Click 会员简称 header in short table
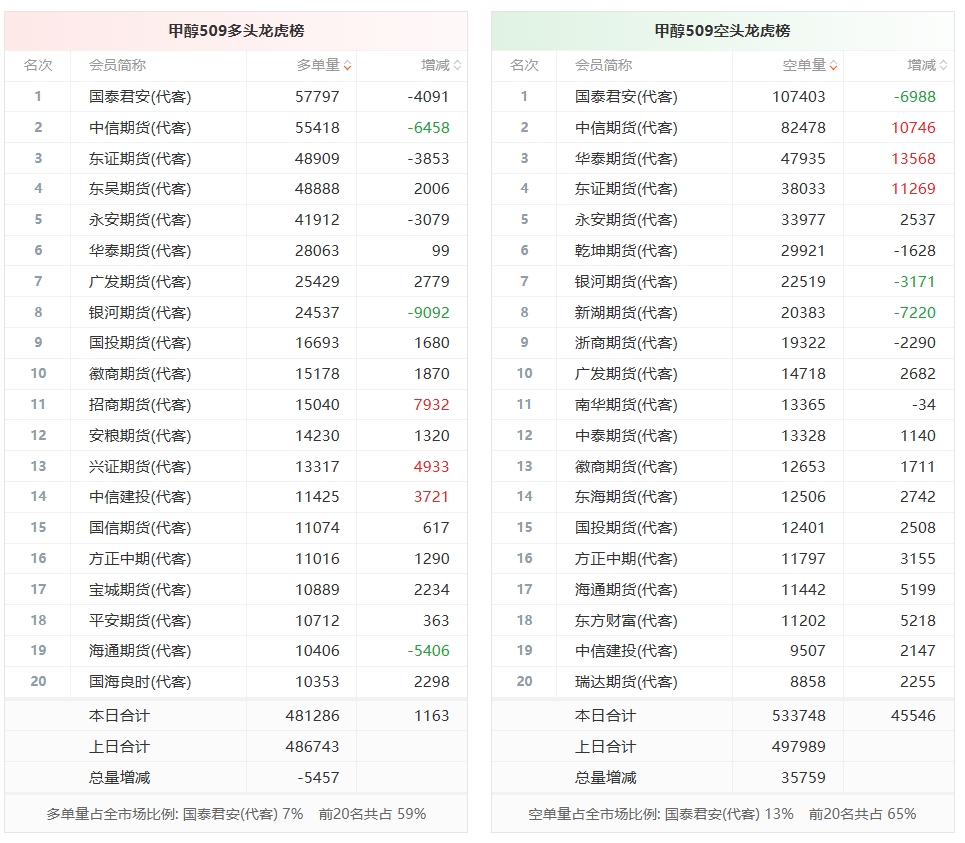965x843 pixels. [x=604, y=65]
